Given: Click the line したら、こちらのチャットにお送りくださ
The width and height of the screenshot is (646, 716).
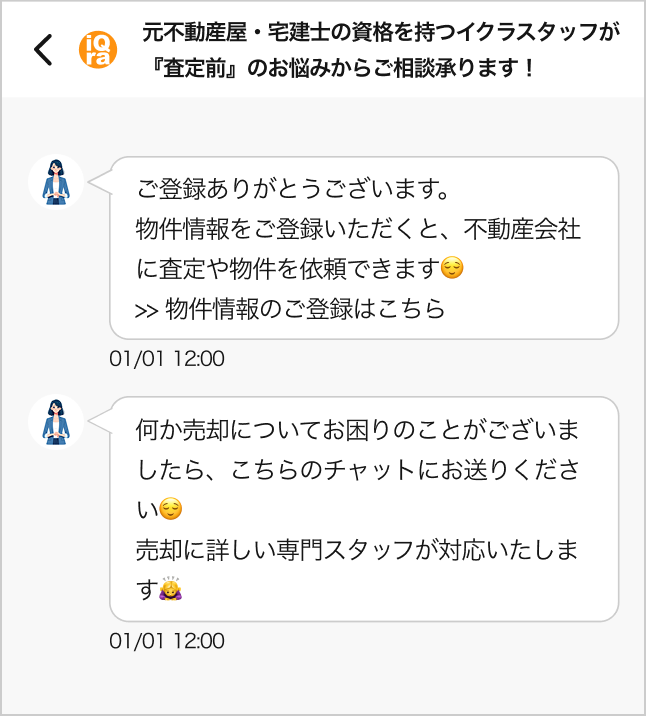Looking at the screenshot, I should 357,471.
